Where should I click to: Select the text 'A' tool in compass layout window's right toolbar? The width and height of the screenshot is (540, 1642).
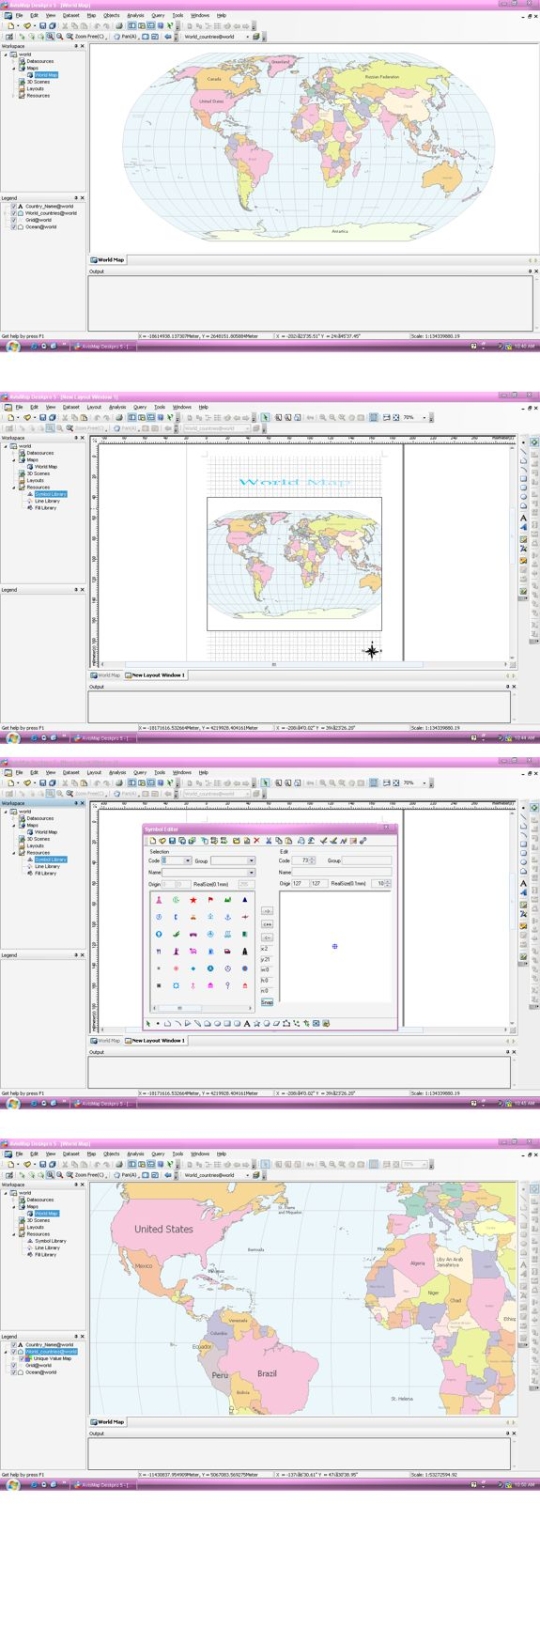pos(523,518)
